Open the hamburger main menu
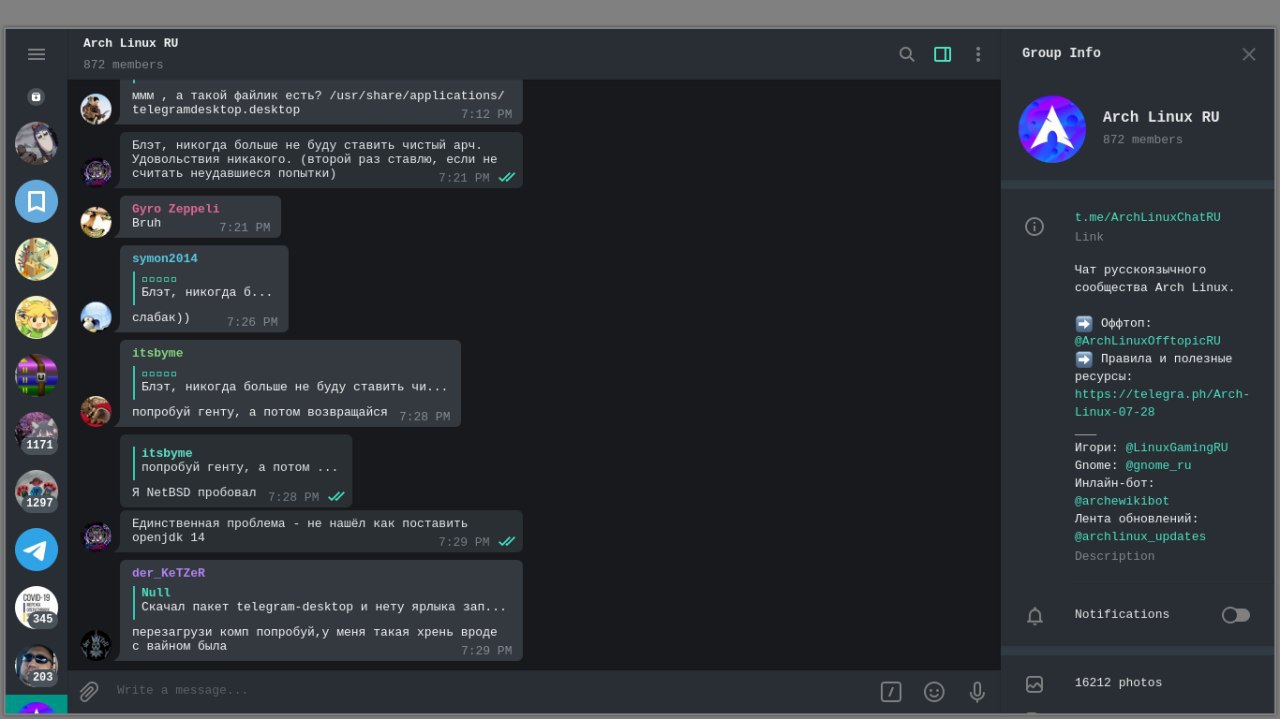 pyautogui.click(x=36, y=54)
